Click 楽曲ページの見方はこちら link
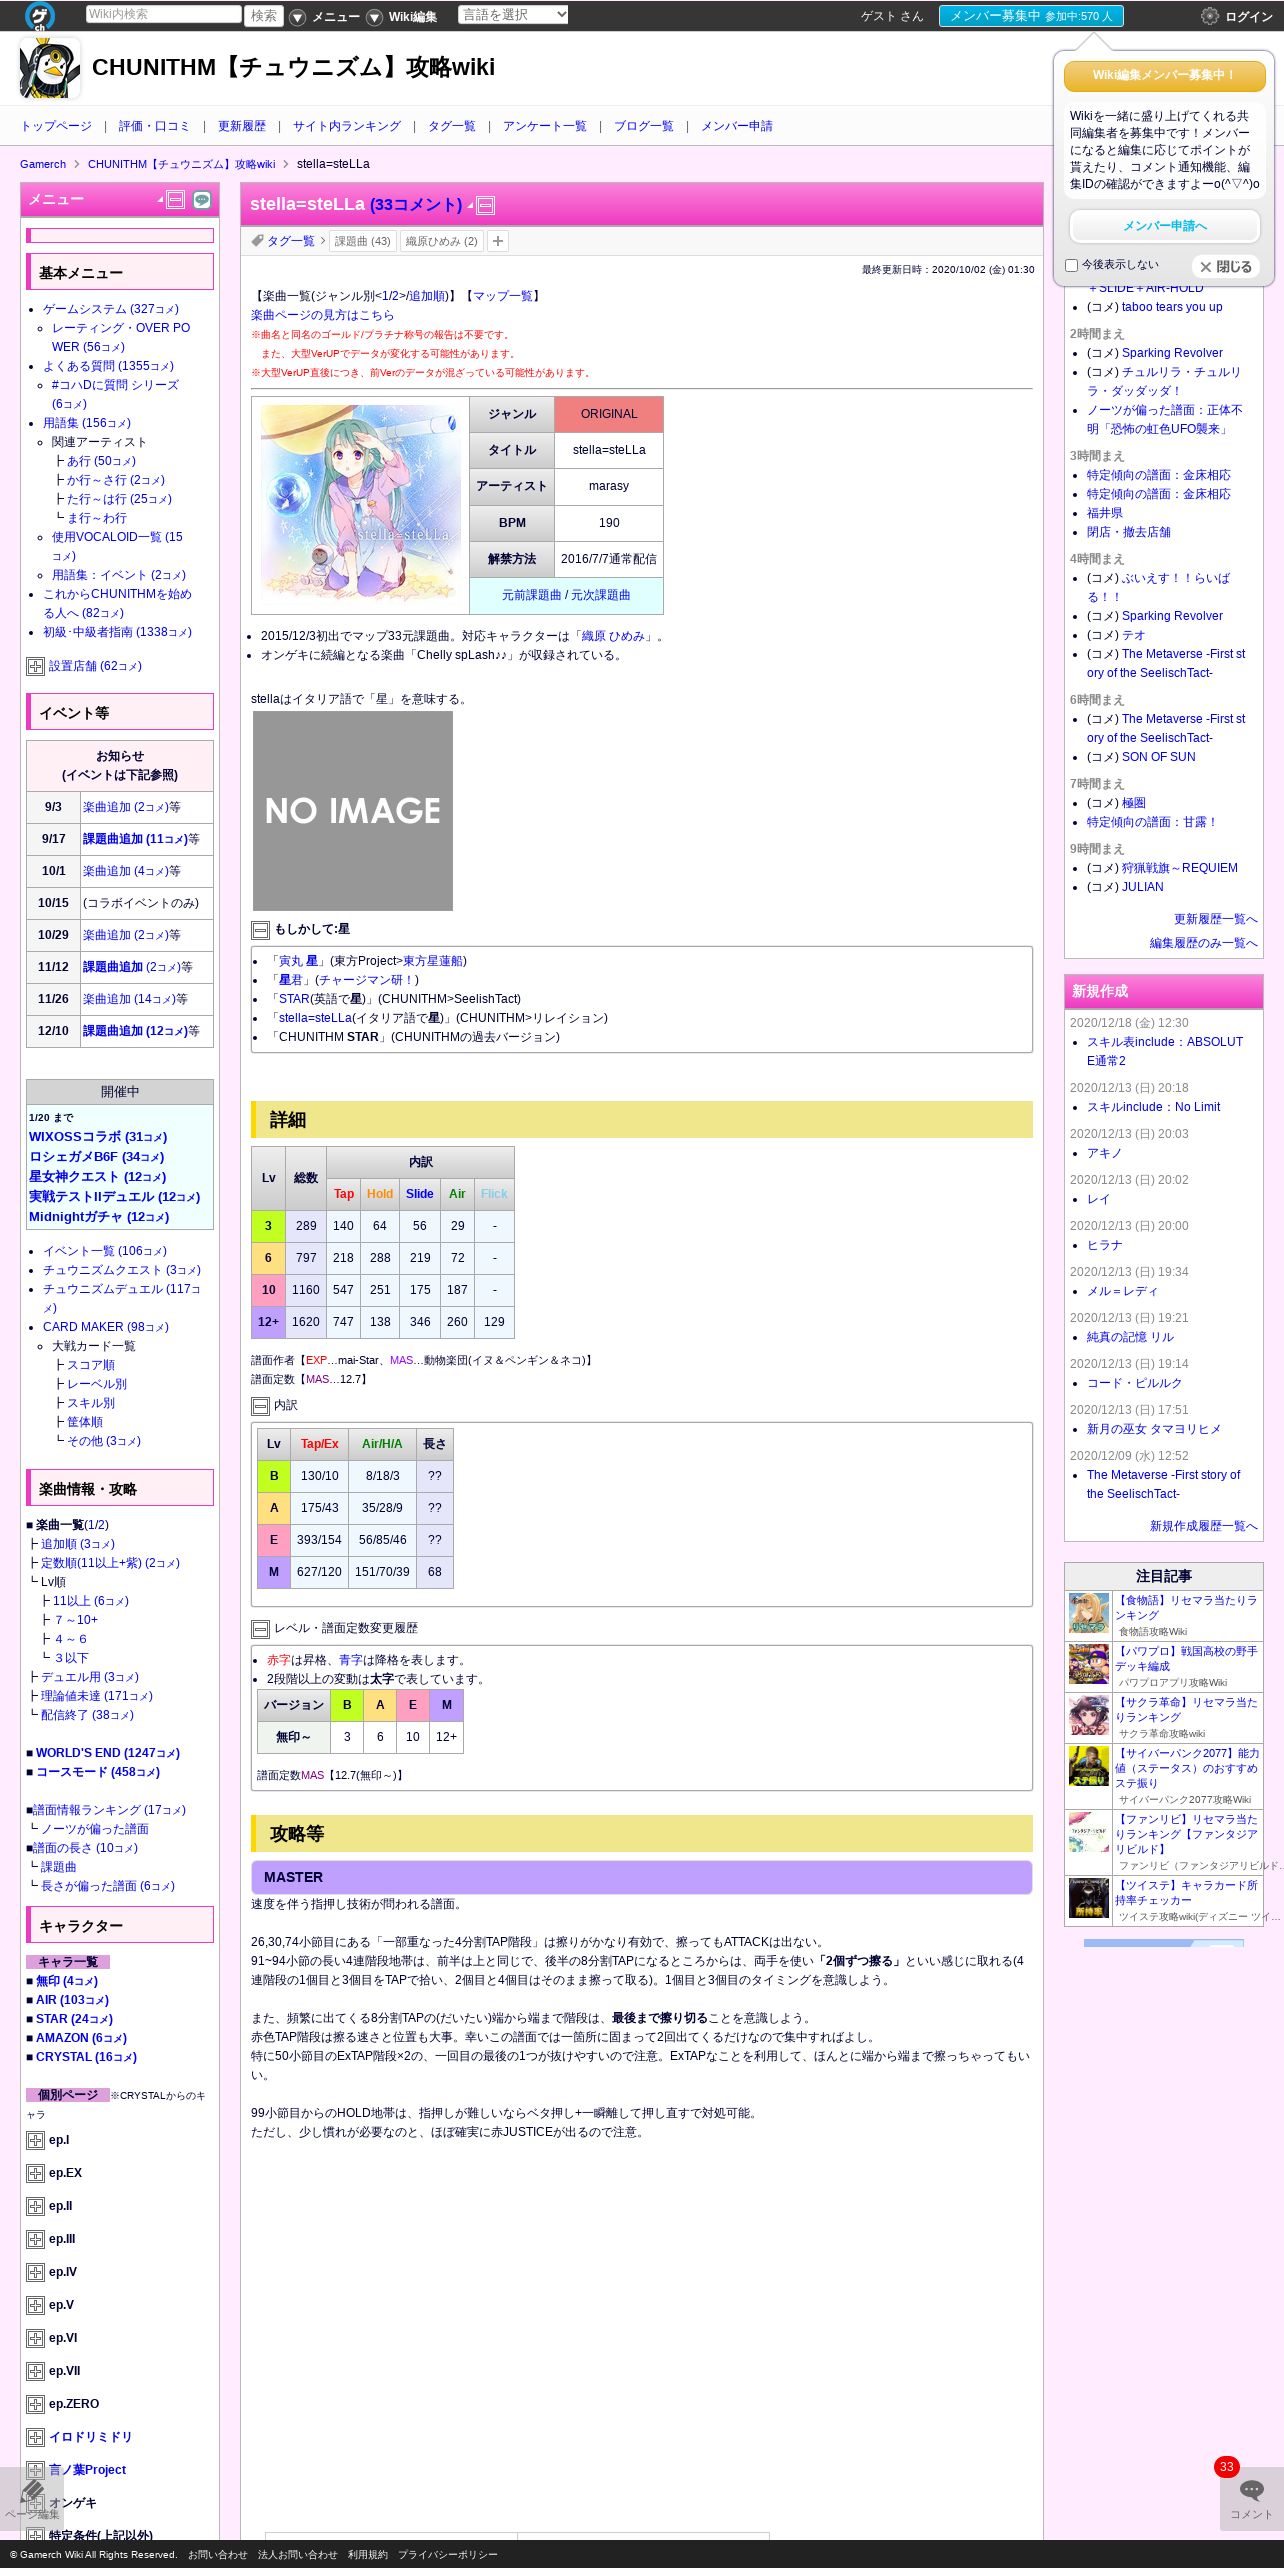 point(322,315)
